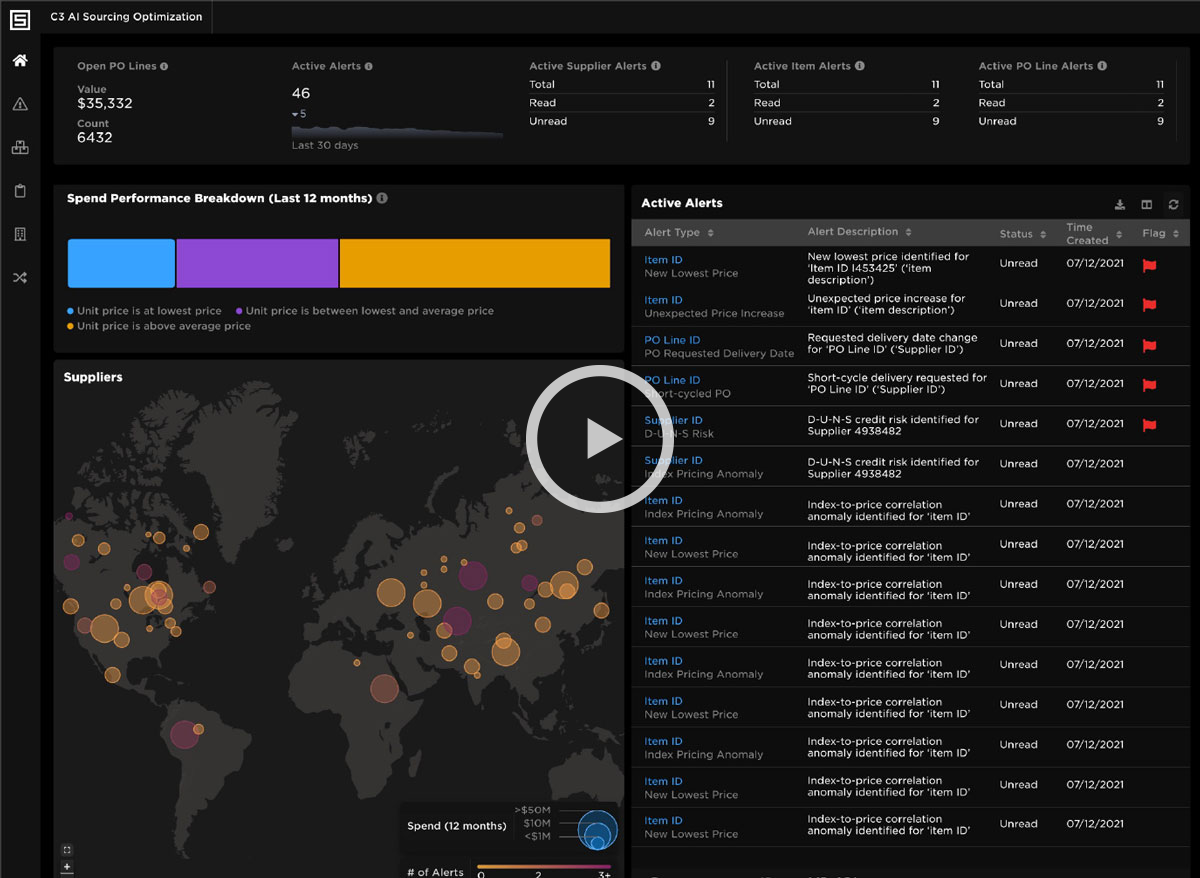Click the shuffle arrows sidebar icon
1200x878 pixels.
coord(20,278)
